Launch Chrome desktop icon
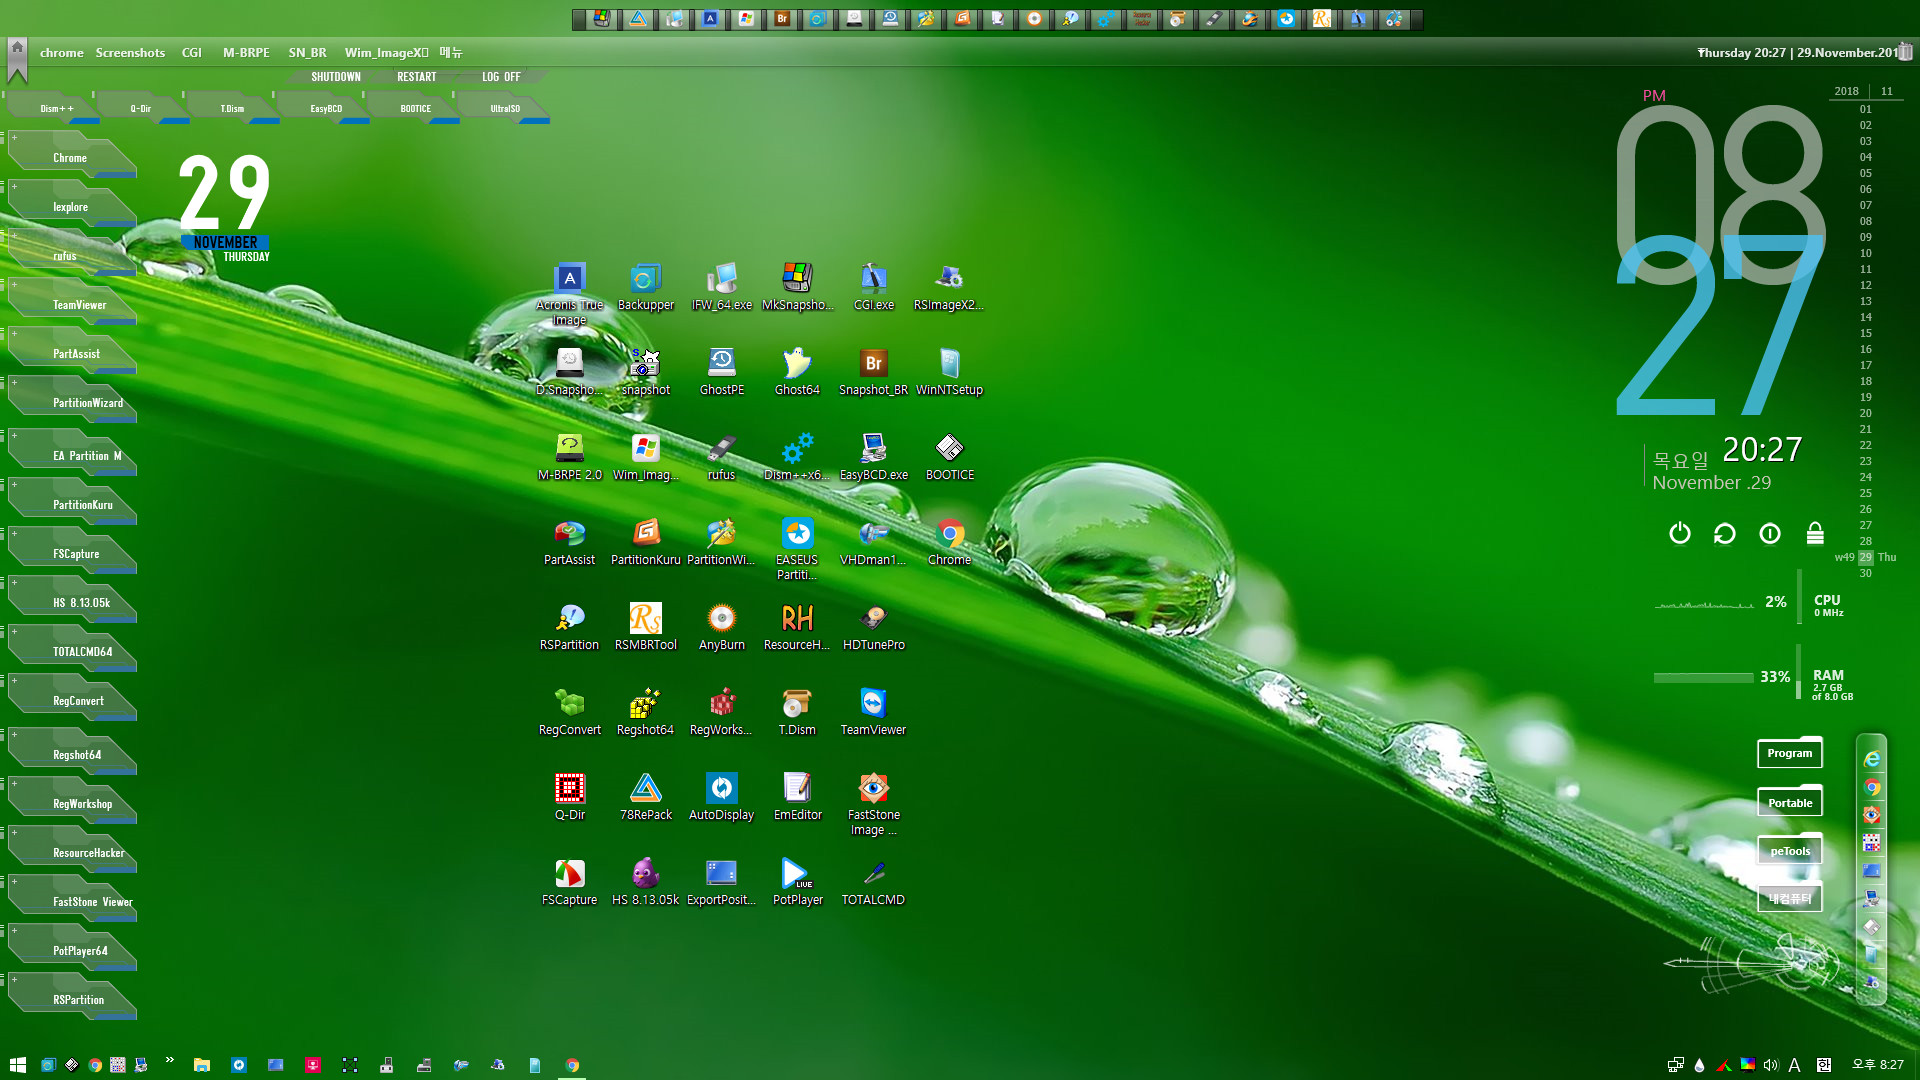The image size is (1920, 1080). (x=949, y=542)
